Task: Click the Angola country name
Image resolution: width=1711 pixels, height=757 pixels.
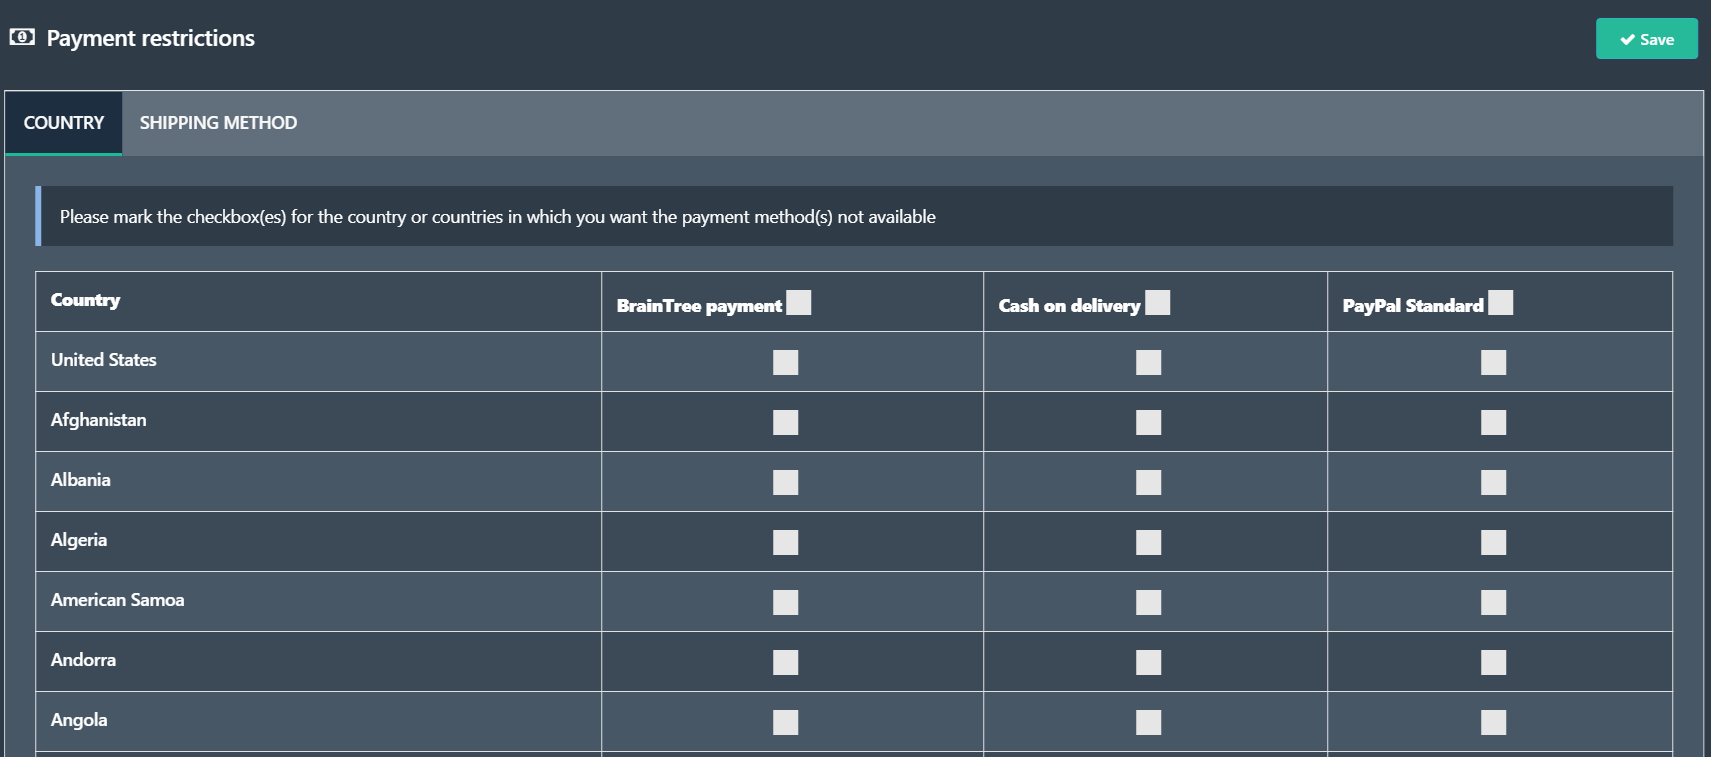Action: (79, 720)
